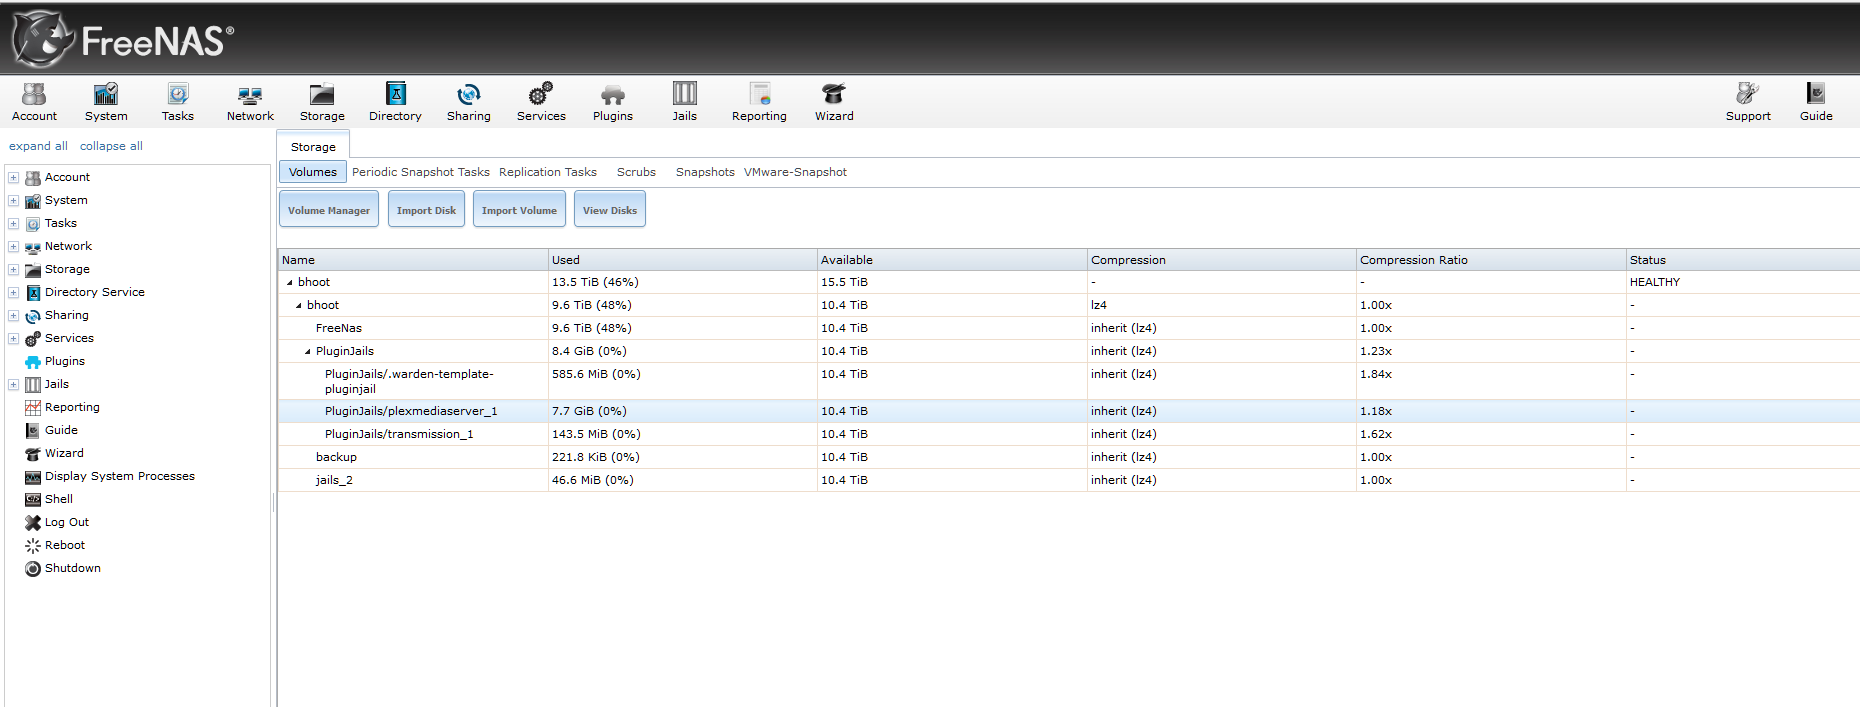Sort by Name column header
Screen dimensions: 1860x707
pos(413,260)
